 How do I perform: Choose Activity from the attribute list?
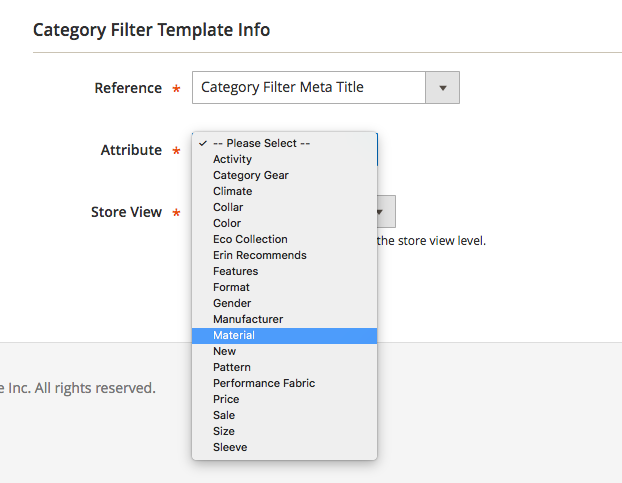(233, 159)
